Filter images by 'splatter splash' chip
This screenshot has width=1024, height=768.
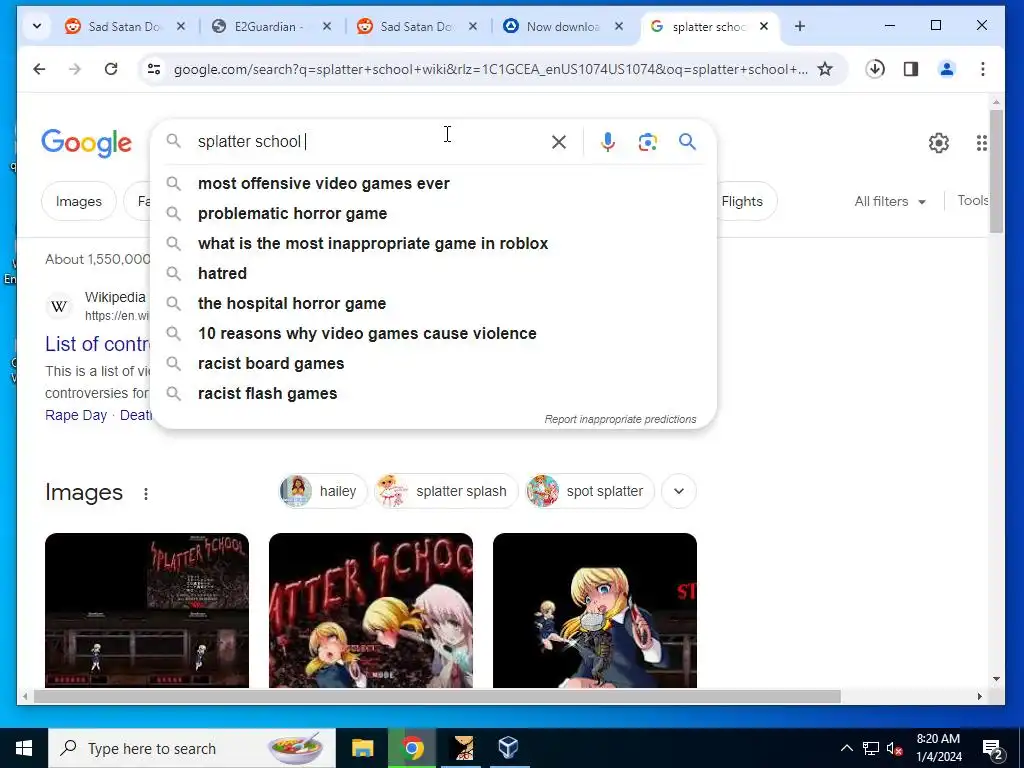[445, 491]
